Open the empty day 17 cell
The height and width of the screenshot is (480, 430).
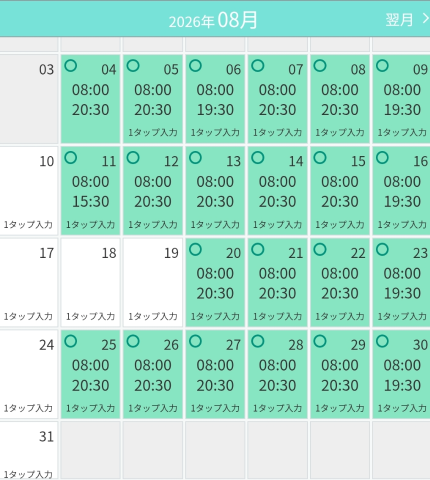29,282
